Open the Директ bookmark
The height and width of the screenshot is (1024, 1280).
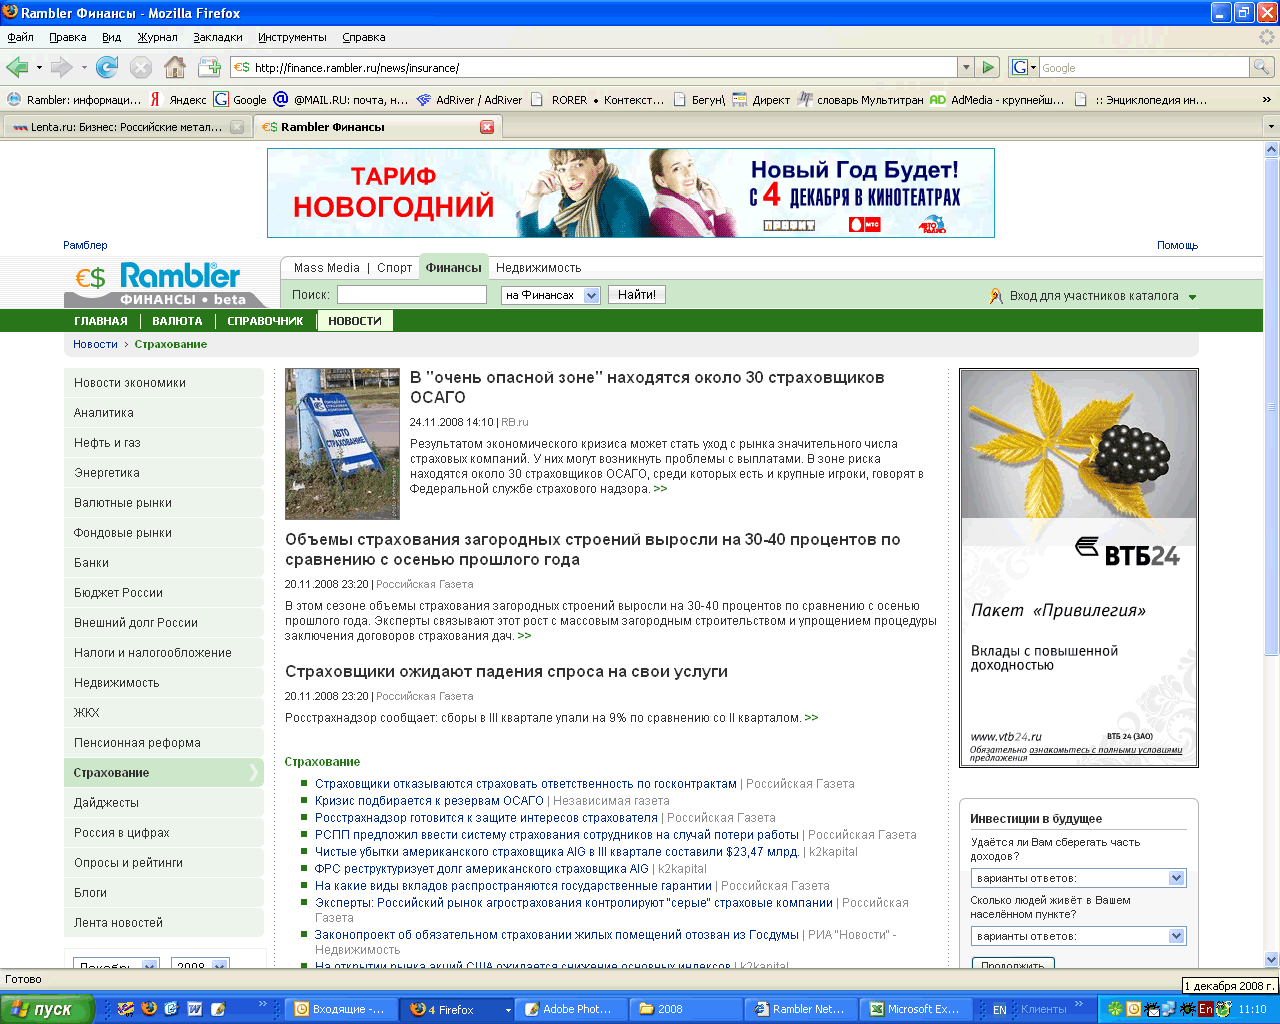click(x=761, y=99)
